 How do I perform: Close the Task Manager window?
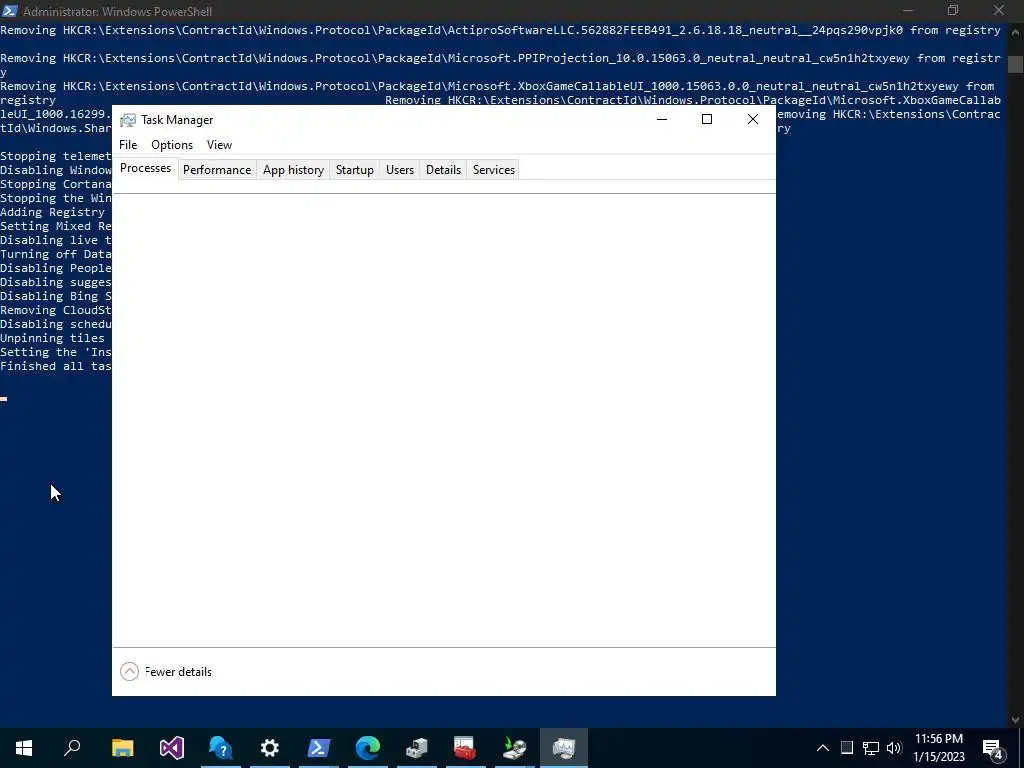tap(752, 119)
